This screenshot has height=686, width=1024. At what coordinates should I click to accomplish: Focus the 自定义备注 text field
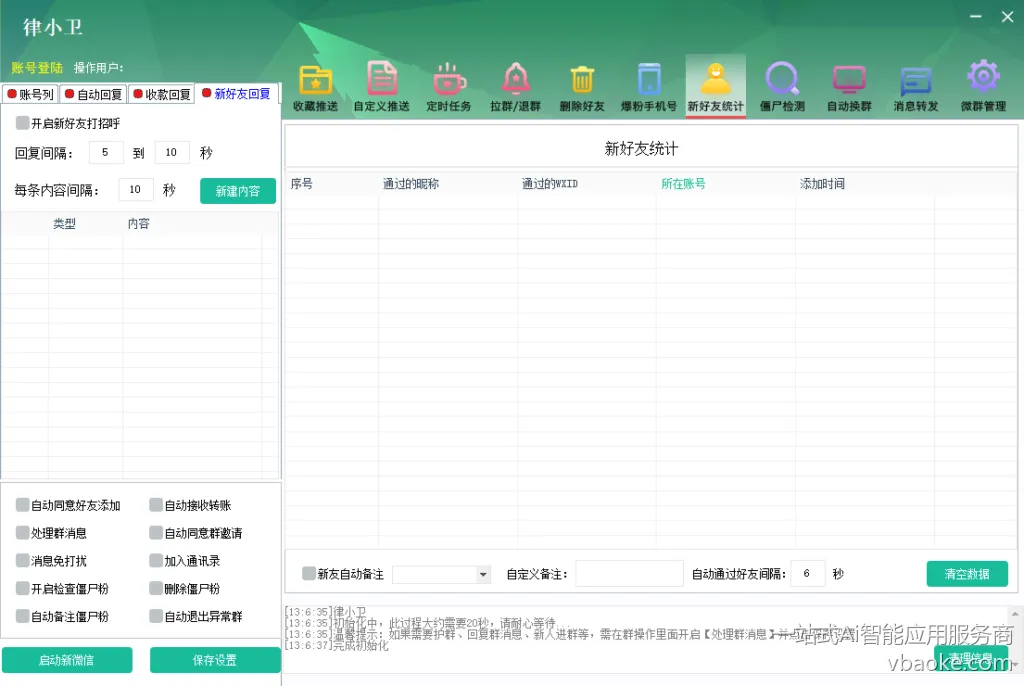coord(629,574)
